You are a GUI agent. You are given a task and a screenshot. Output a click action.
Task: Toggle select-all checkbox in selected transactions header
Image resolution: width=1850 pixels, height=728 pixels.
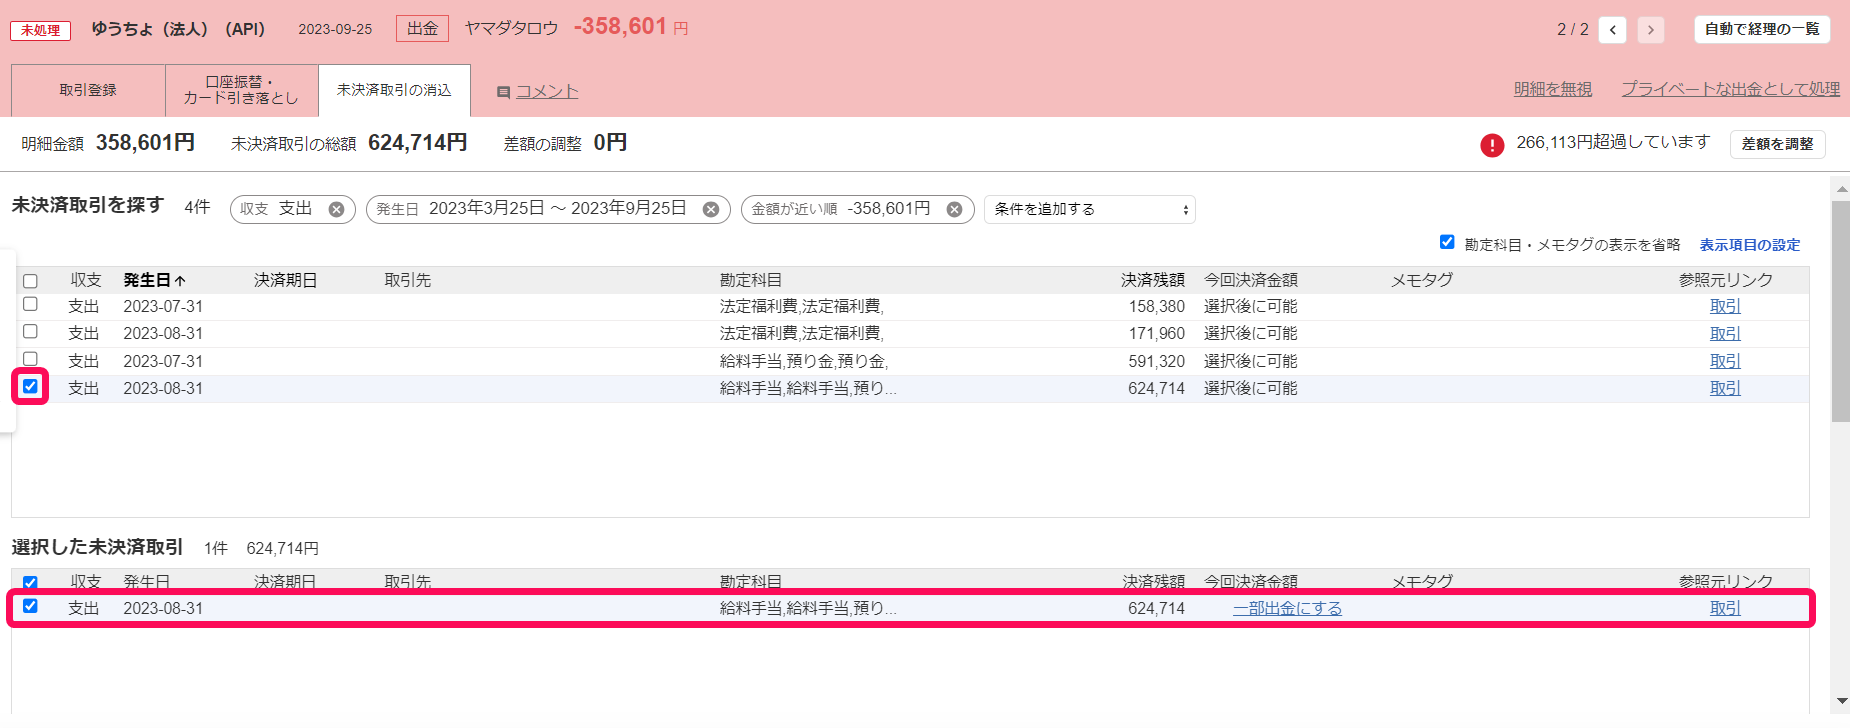click(x=30, y=582)
